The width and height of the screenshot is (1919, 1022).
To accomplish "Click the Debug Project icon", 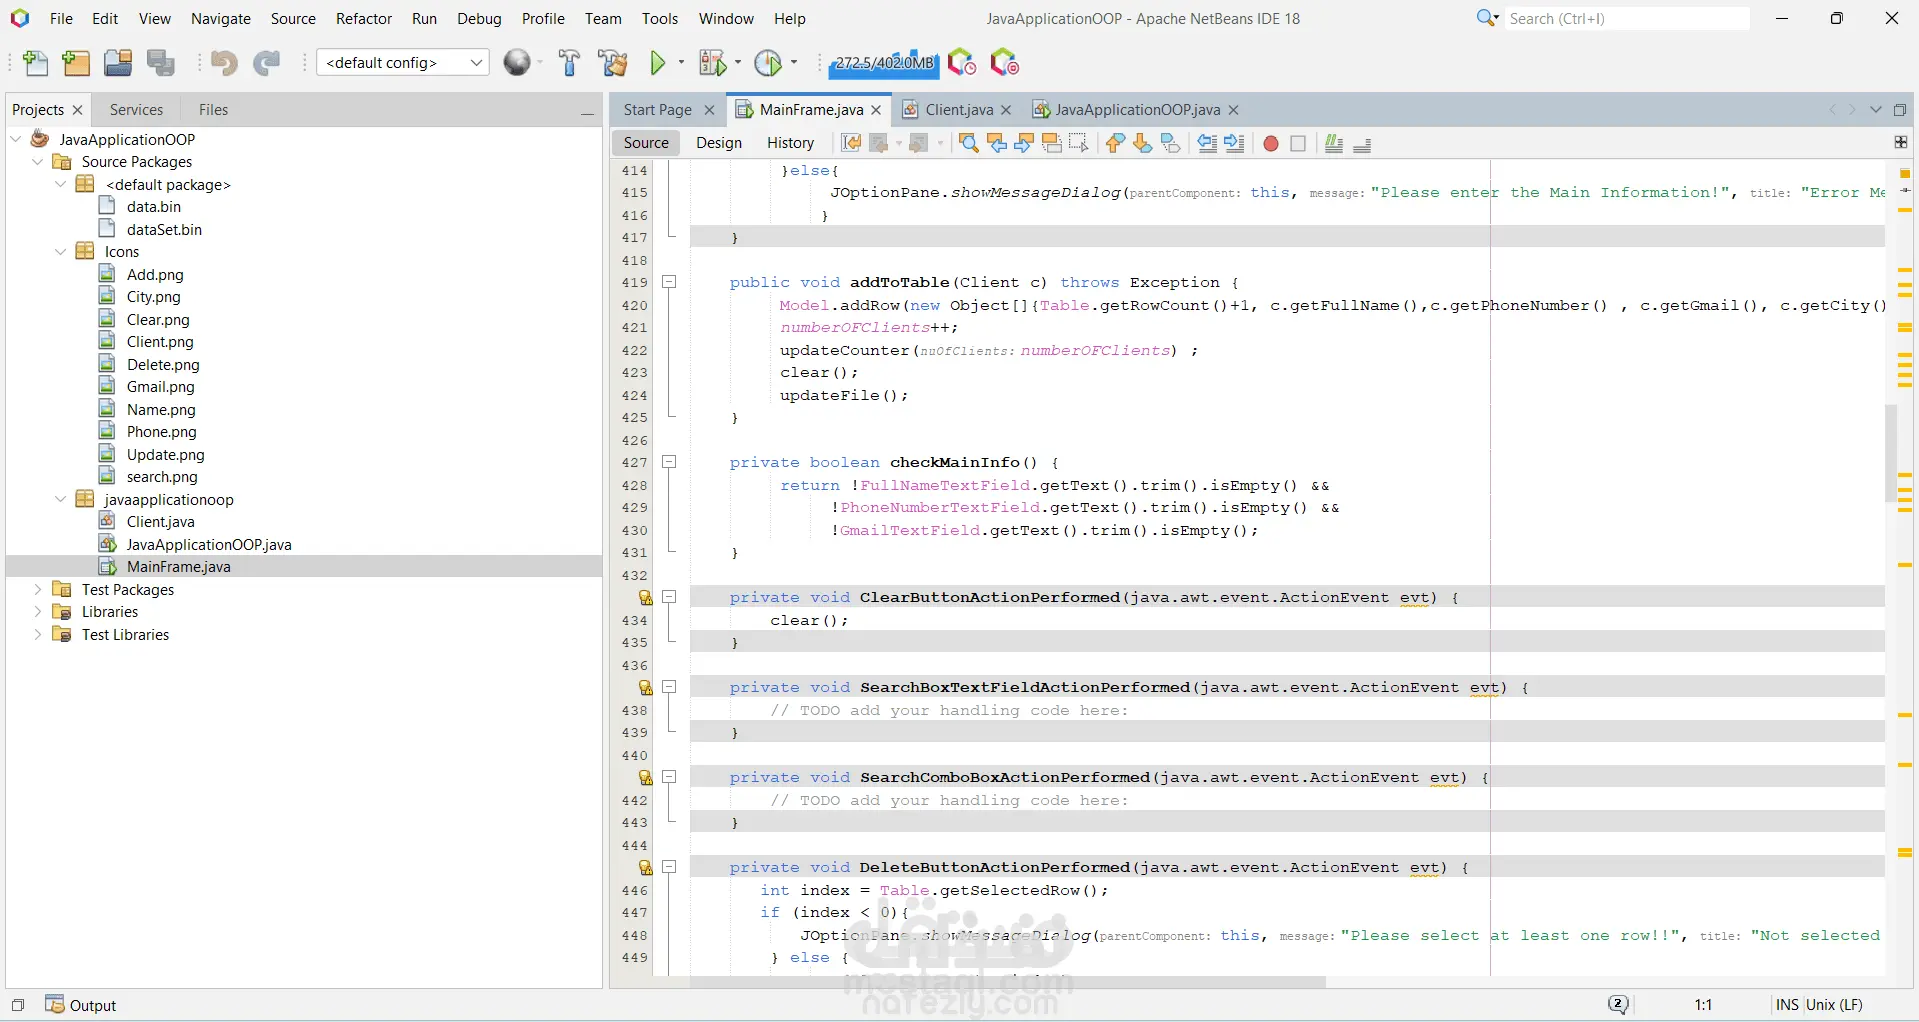I will point(712,63).
